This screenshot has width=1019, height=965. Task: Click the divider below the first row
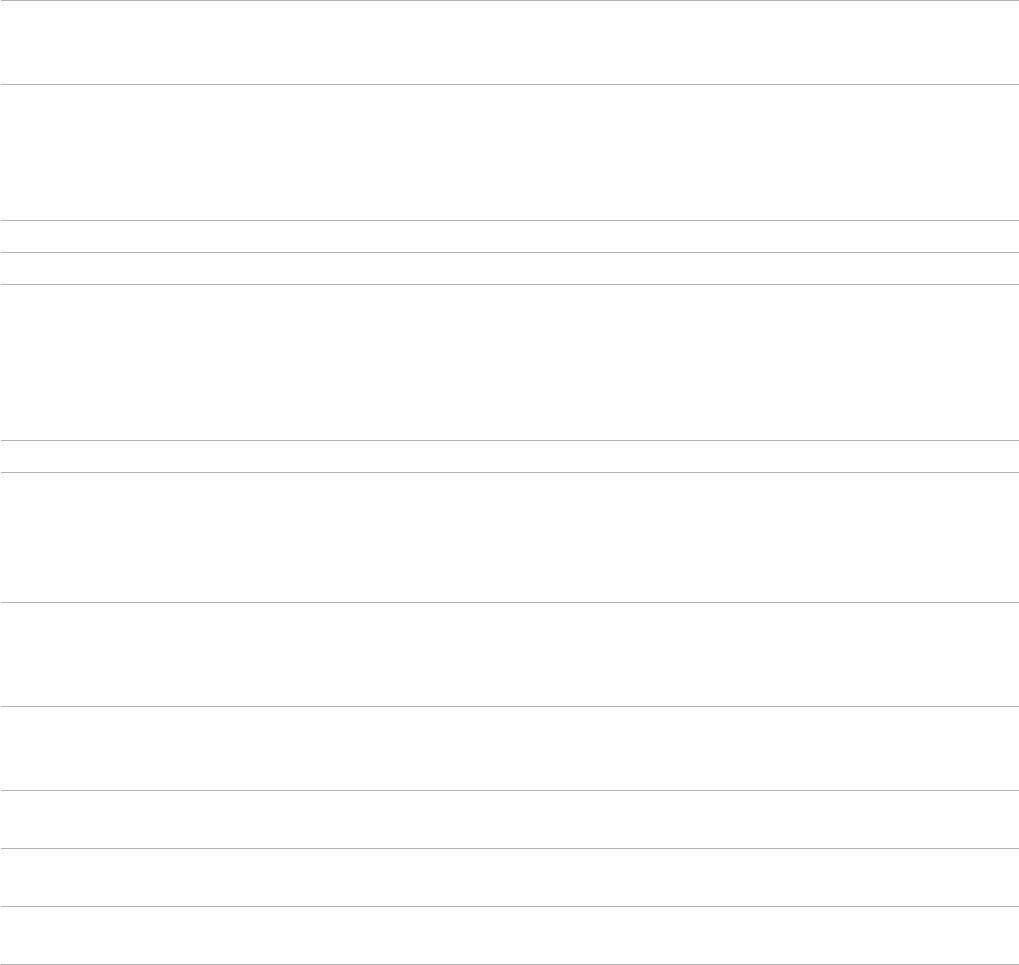pyautogui.click(x=510, y=84)
